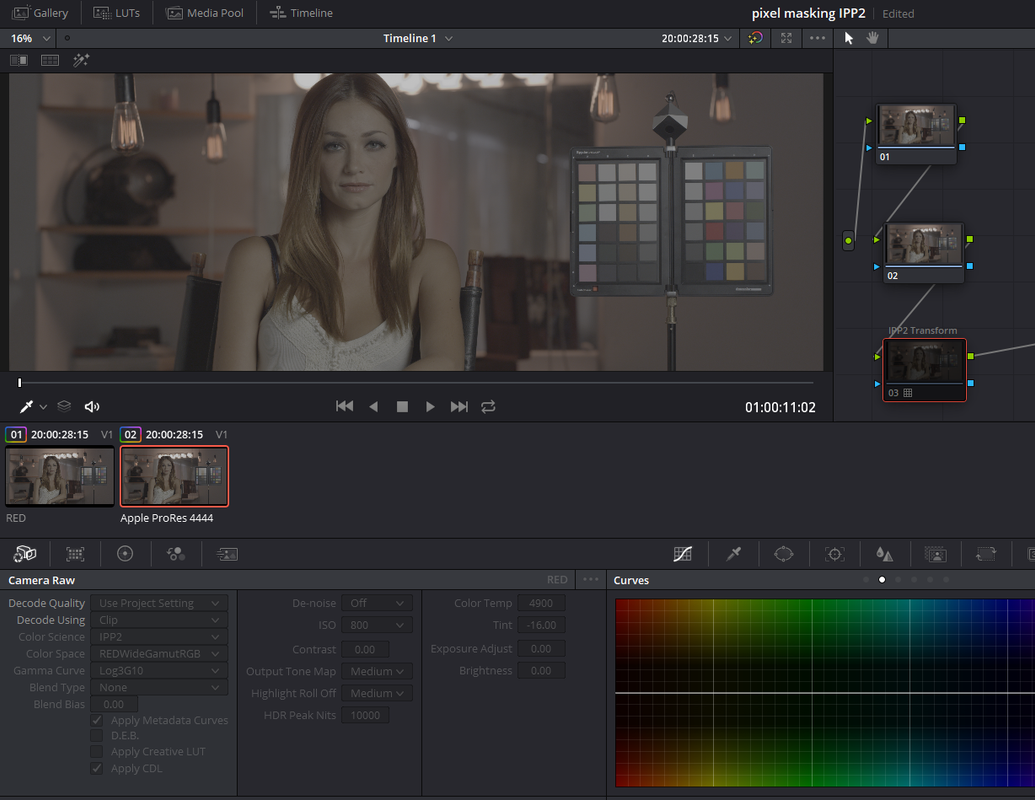1035x800 pixels.
Task: Click the viewer scrubber playhead
Action: click(x=20, y=383)
